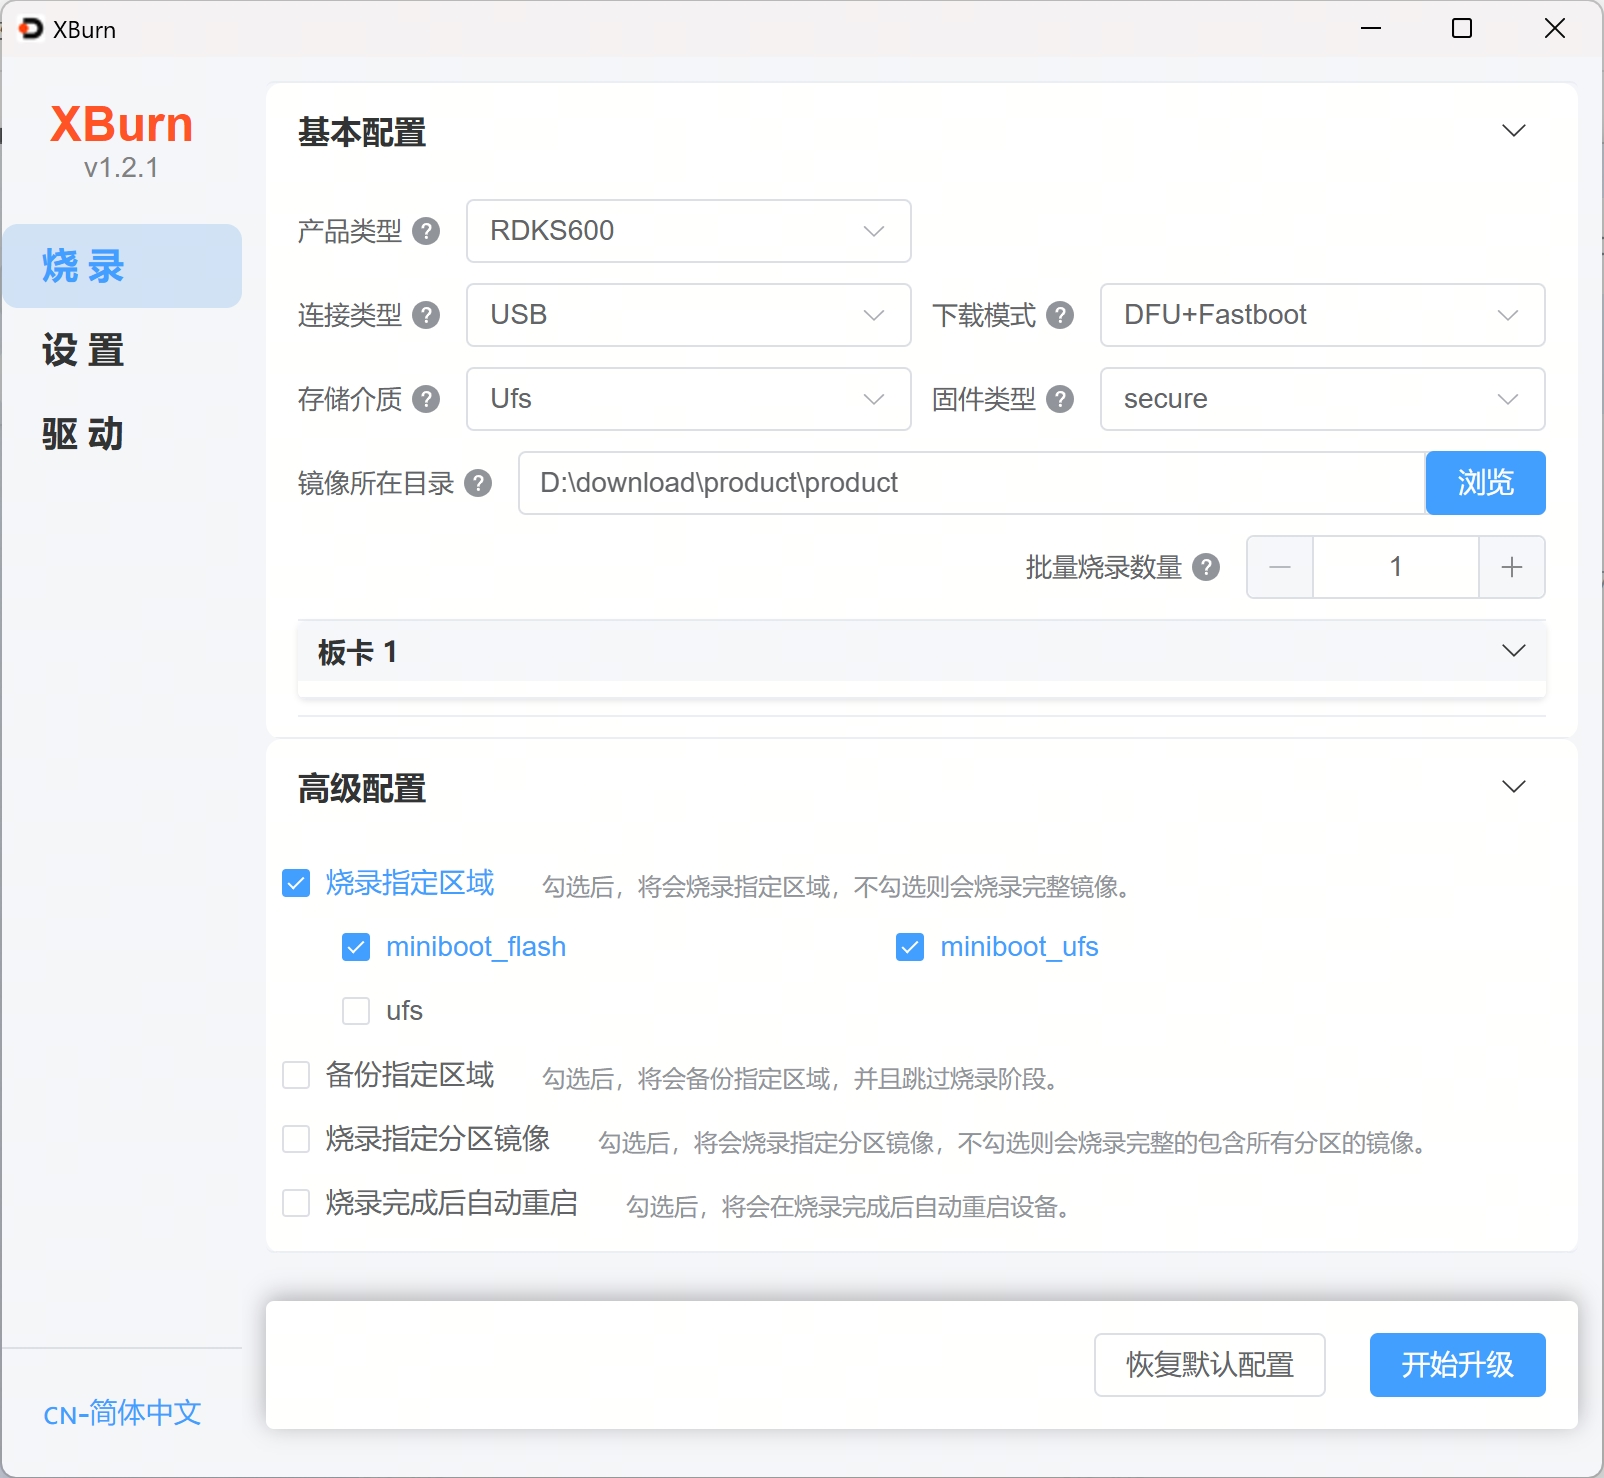This screenshot has width=1604, height=1478.
Task: Click the 产品类型 field label
Action: coord(350,231)
